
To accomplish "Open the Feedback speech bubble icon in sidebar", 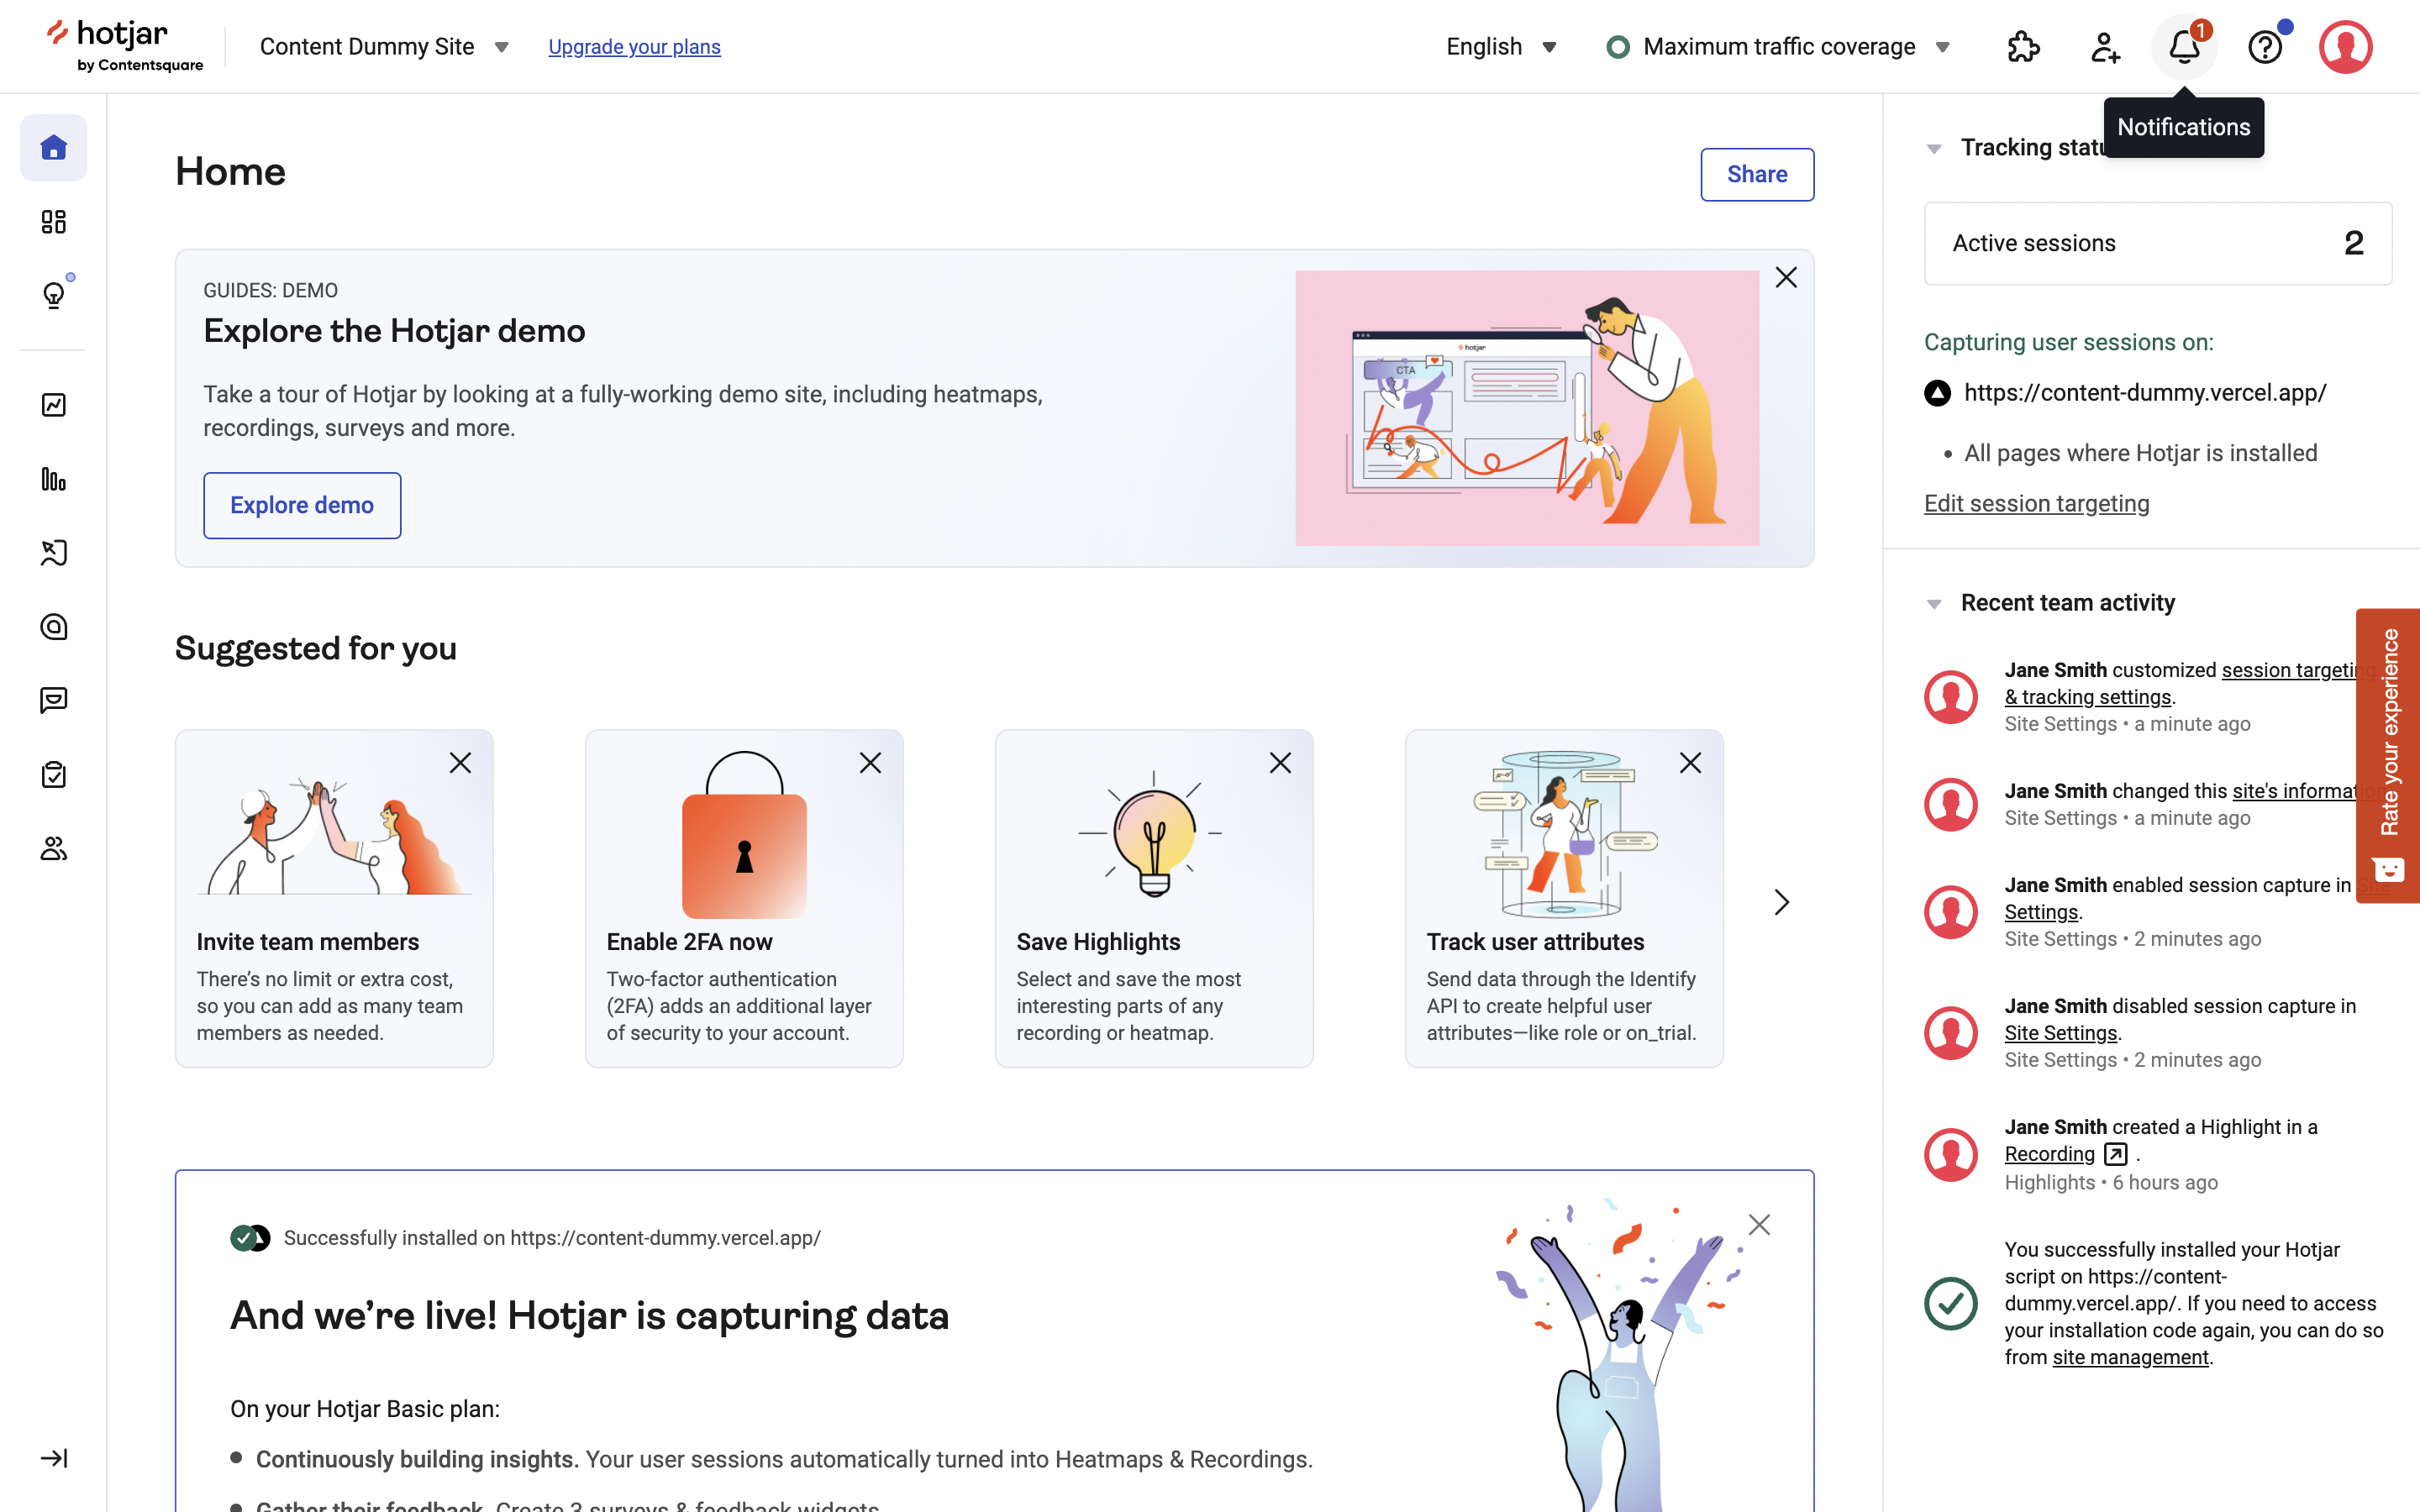I will coord(54,701).
